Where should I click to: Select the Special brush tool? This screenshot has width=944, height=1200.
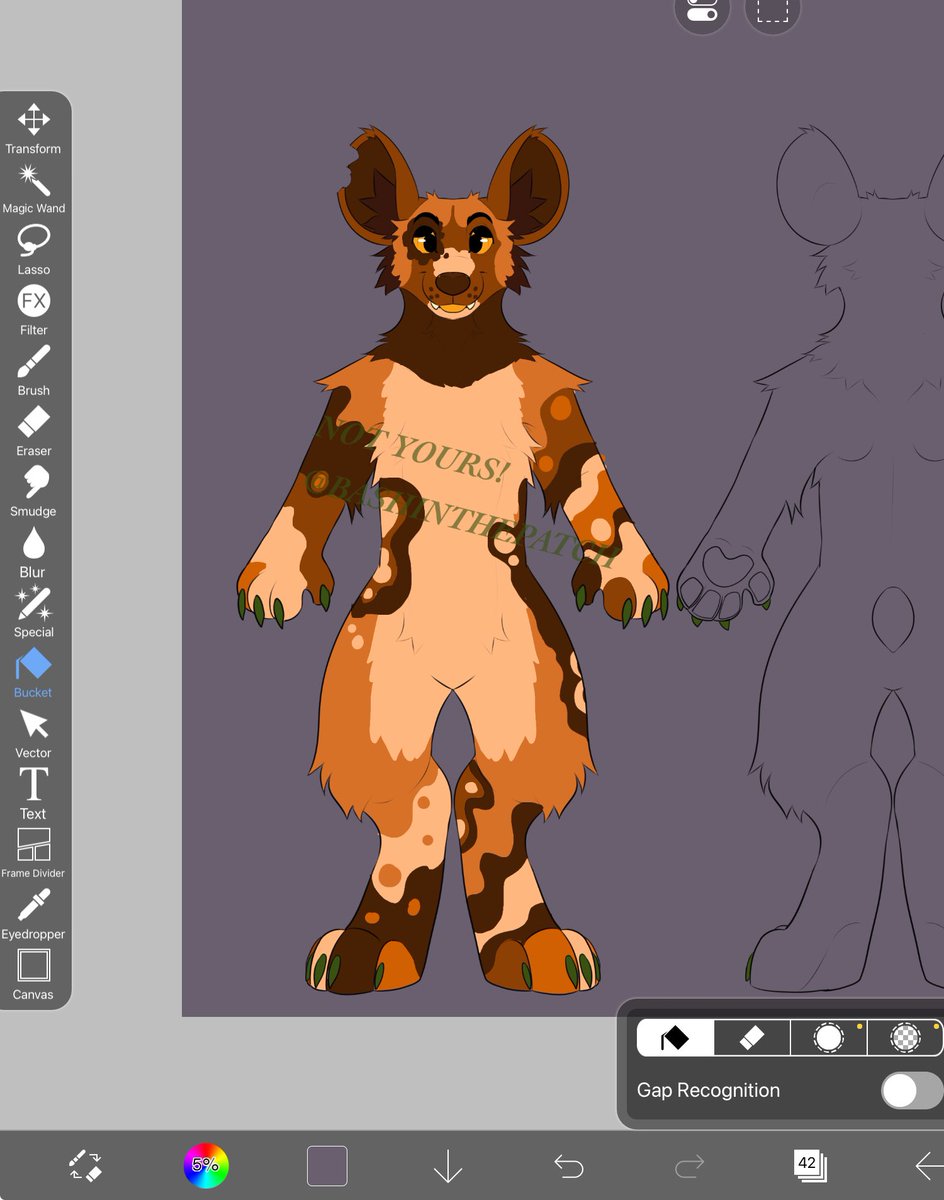33,613
